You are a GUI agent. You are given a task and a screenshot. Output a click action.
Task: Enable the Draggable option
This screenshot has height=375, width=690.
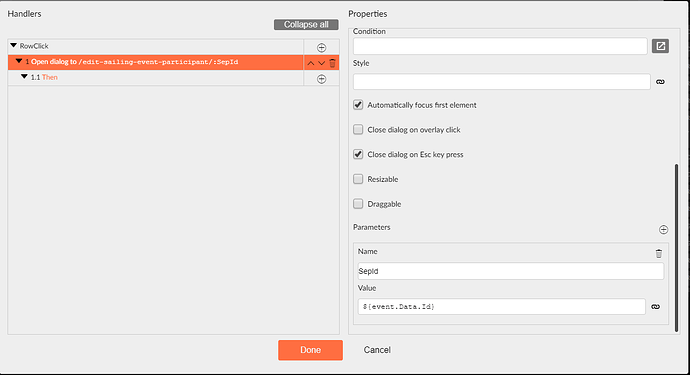pos(358,203)
